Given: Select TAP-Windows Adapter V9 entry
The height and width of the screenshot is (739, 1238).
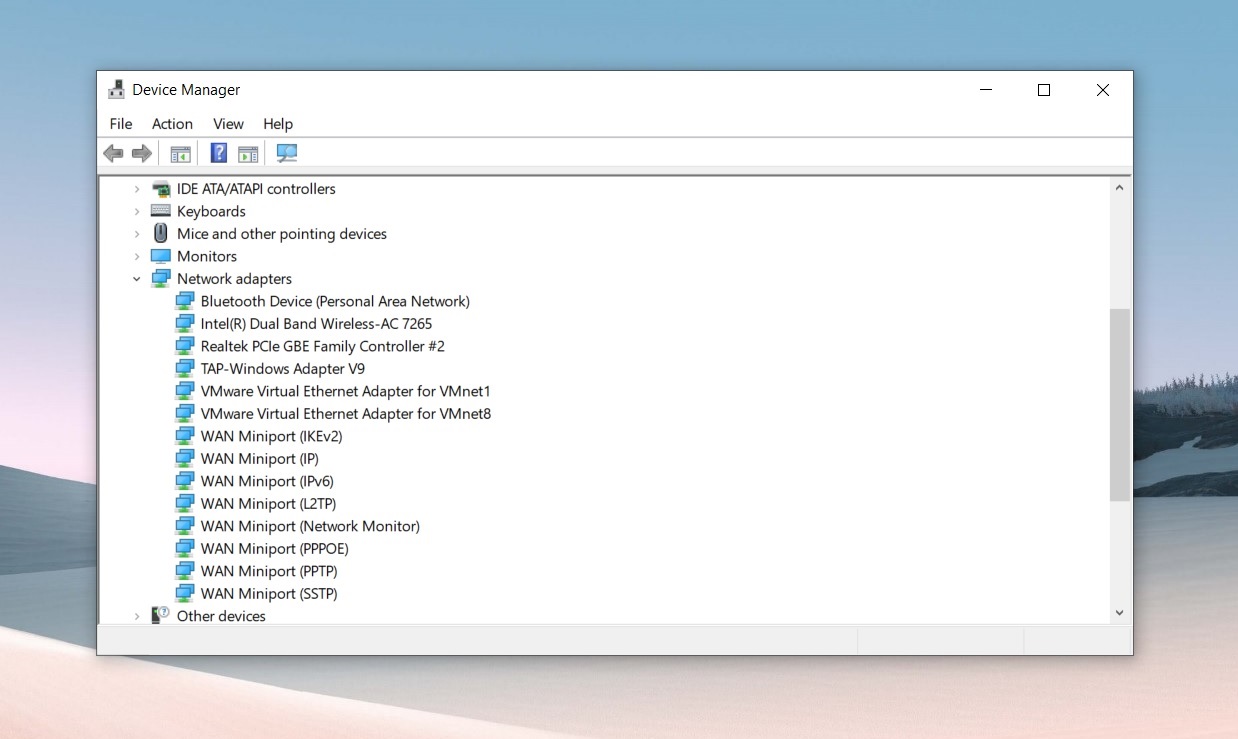Looking at the screenshot, I should point(282,368).
